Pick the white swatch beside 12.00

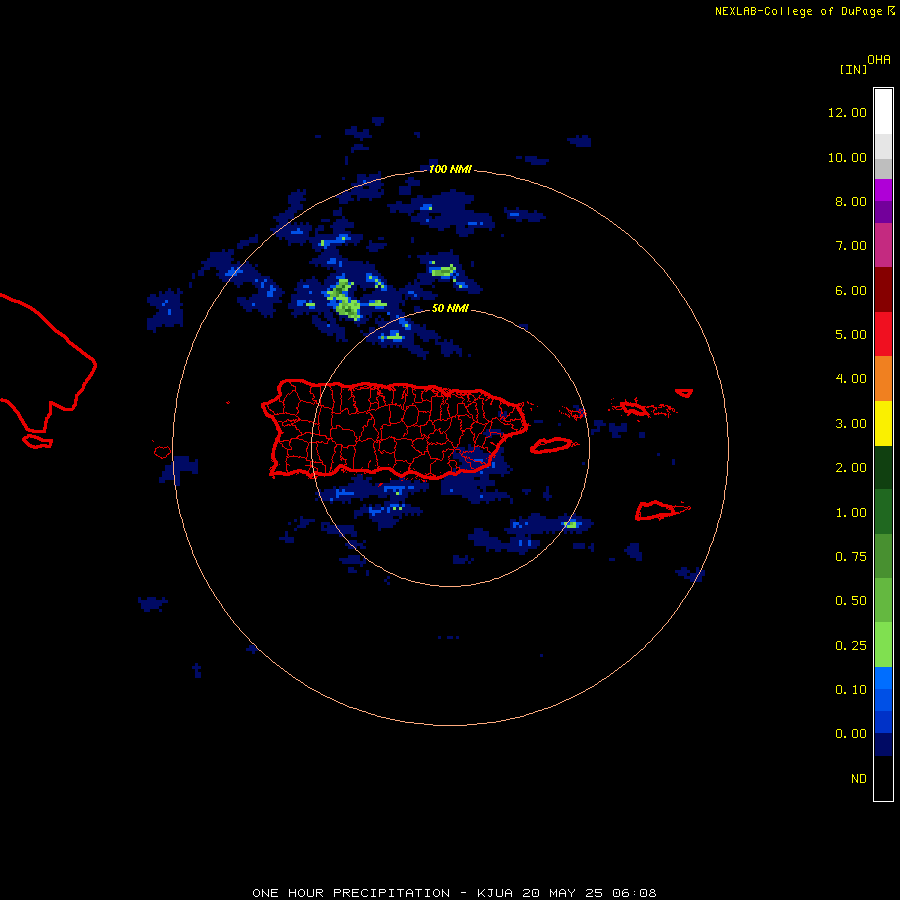[883, 112]
